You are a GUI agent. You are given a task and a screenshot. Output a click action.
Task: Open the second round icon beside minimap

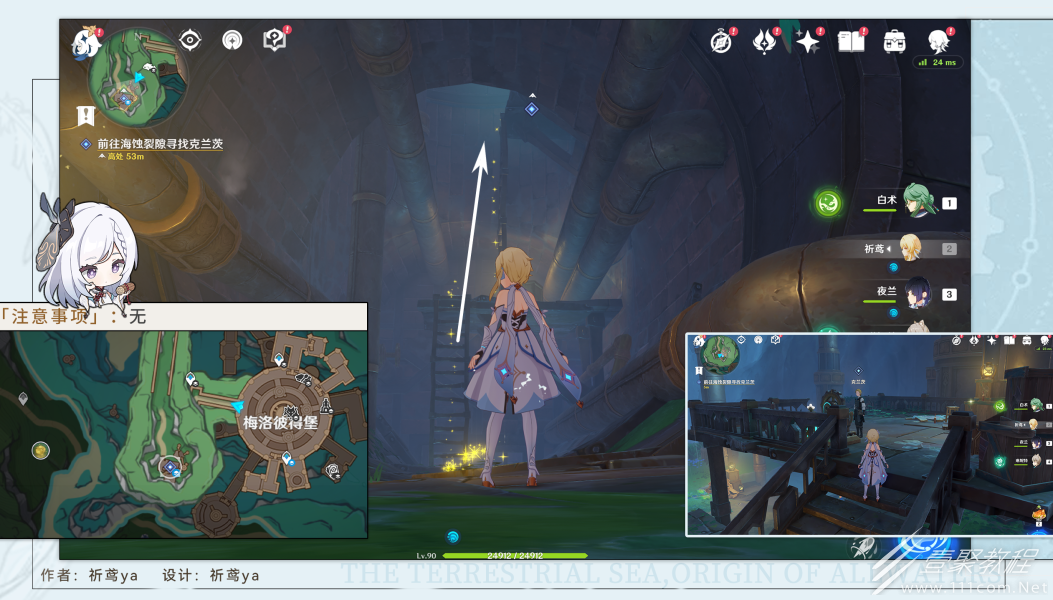232,40
